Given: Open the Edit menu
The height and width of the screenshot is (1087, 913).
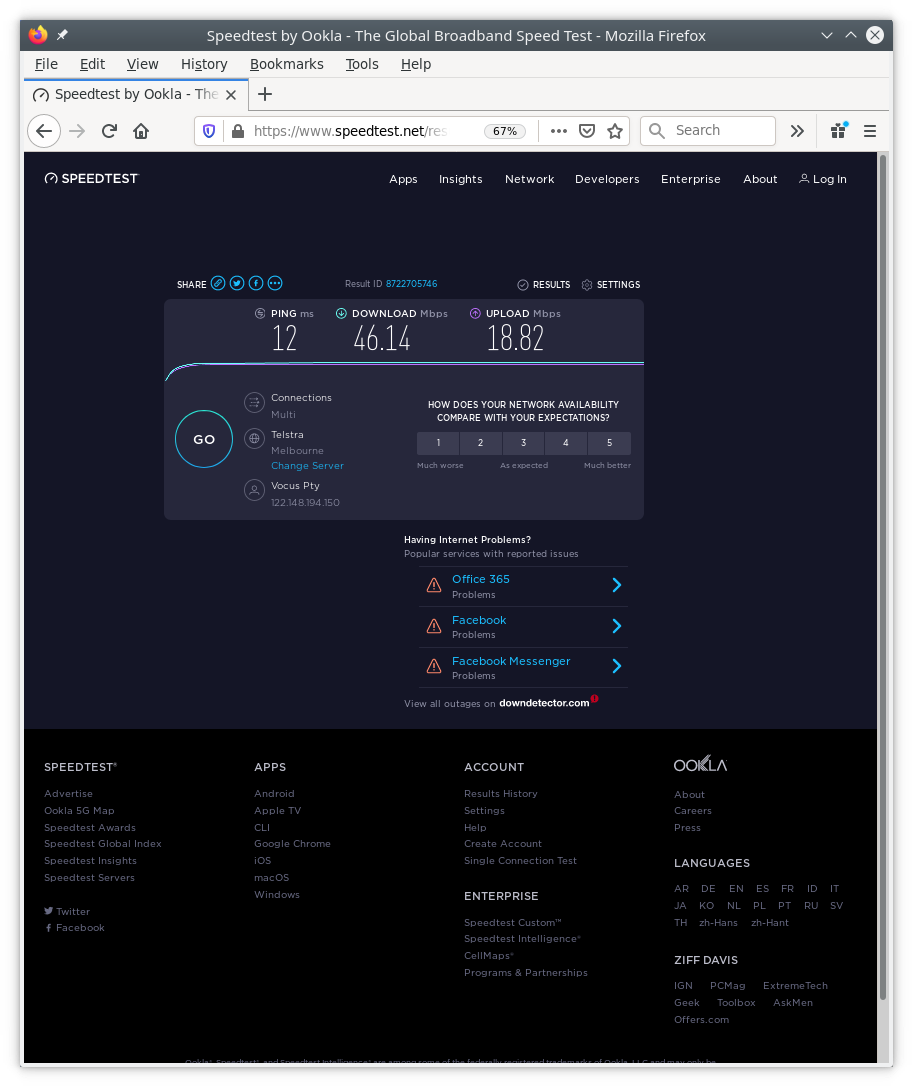Looking at the screenshot, I should tap(92, 64).
